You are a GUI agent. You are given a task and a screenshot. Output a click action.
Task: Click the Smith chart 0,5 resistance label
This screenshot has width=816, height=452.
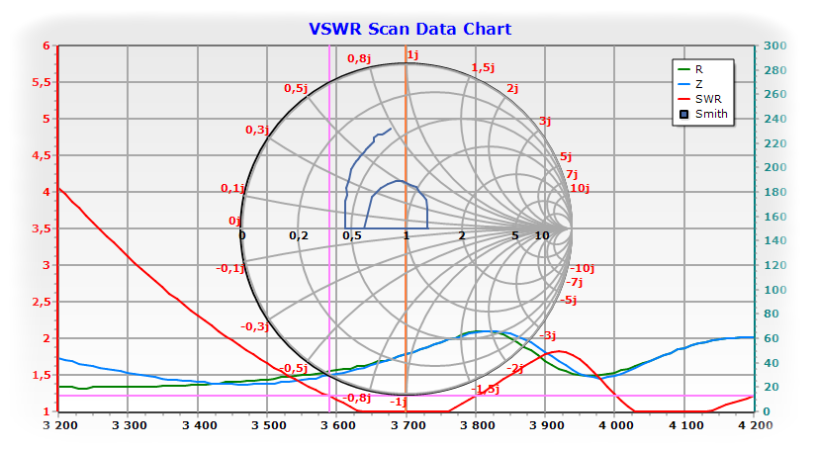tap(352, 236)
